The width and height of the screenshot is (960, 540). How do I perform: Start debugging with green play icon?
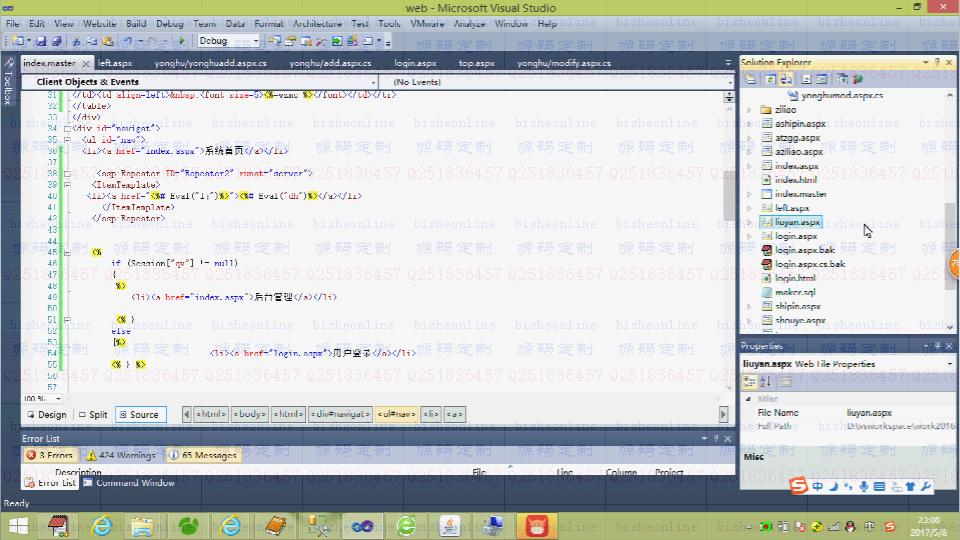tap(182, 41)
